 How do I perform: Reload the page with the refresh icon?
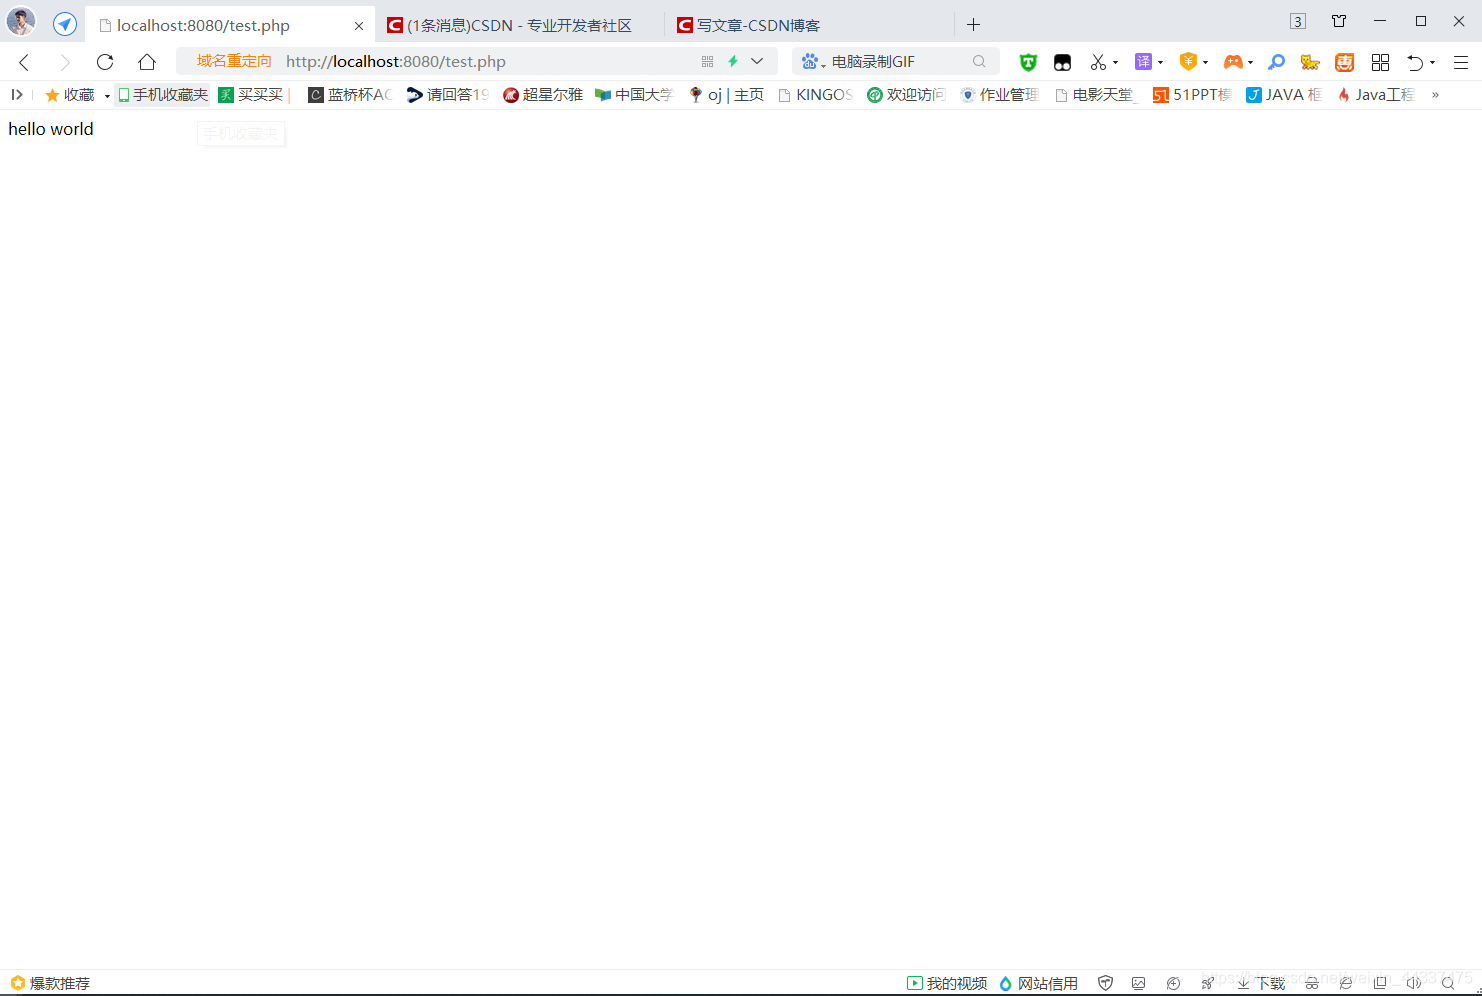(105, 62)
